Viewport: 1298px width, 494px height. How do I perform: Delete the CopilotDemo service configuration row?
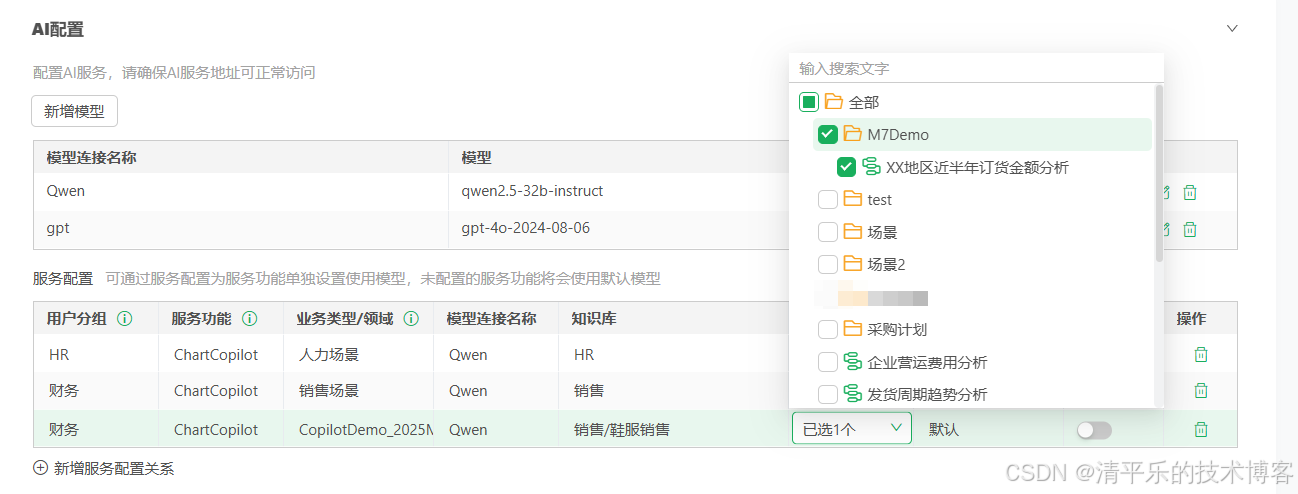pos(1201,429)
